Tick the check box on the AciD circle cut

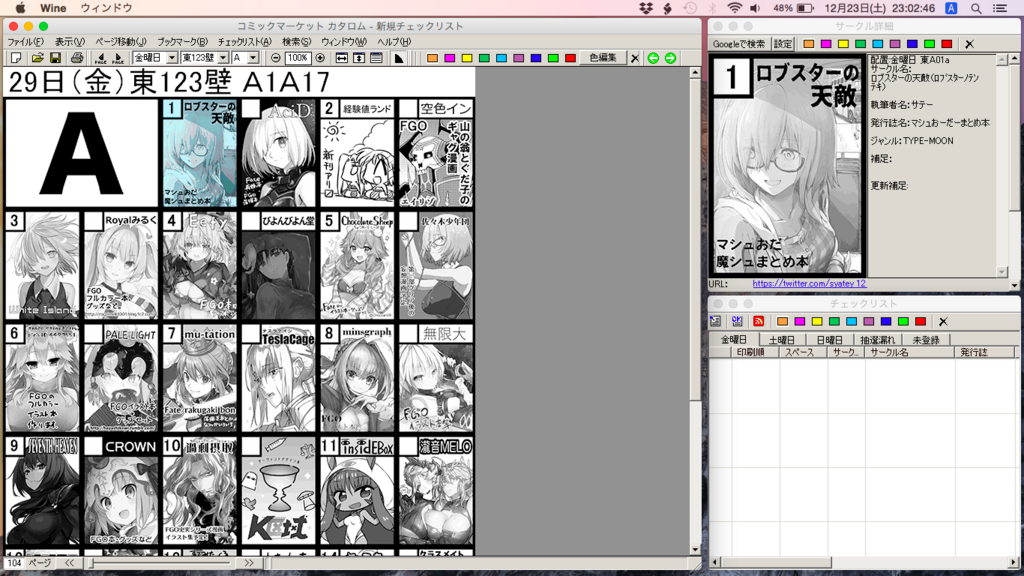pyautogui.click(x=251, y=108)
